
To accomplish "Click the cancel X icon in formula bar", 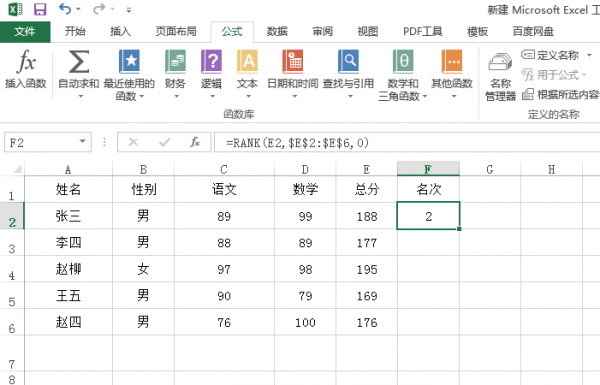I will tap(134, 142).
